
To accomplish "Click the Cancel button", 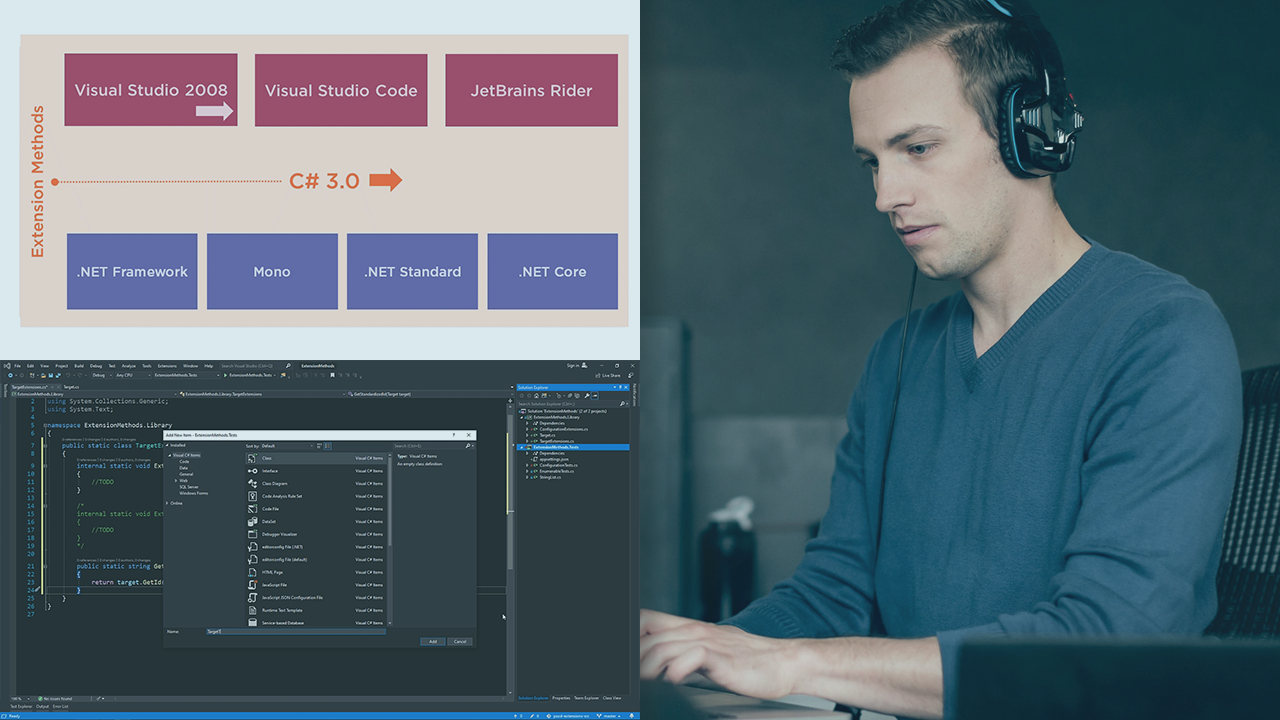I will [x=459, y=641].
